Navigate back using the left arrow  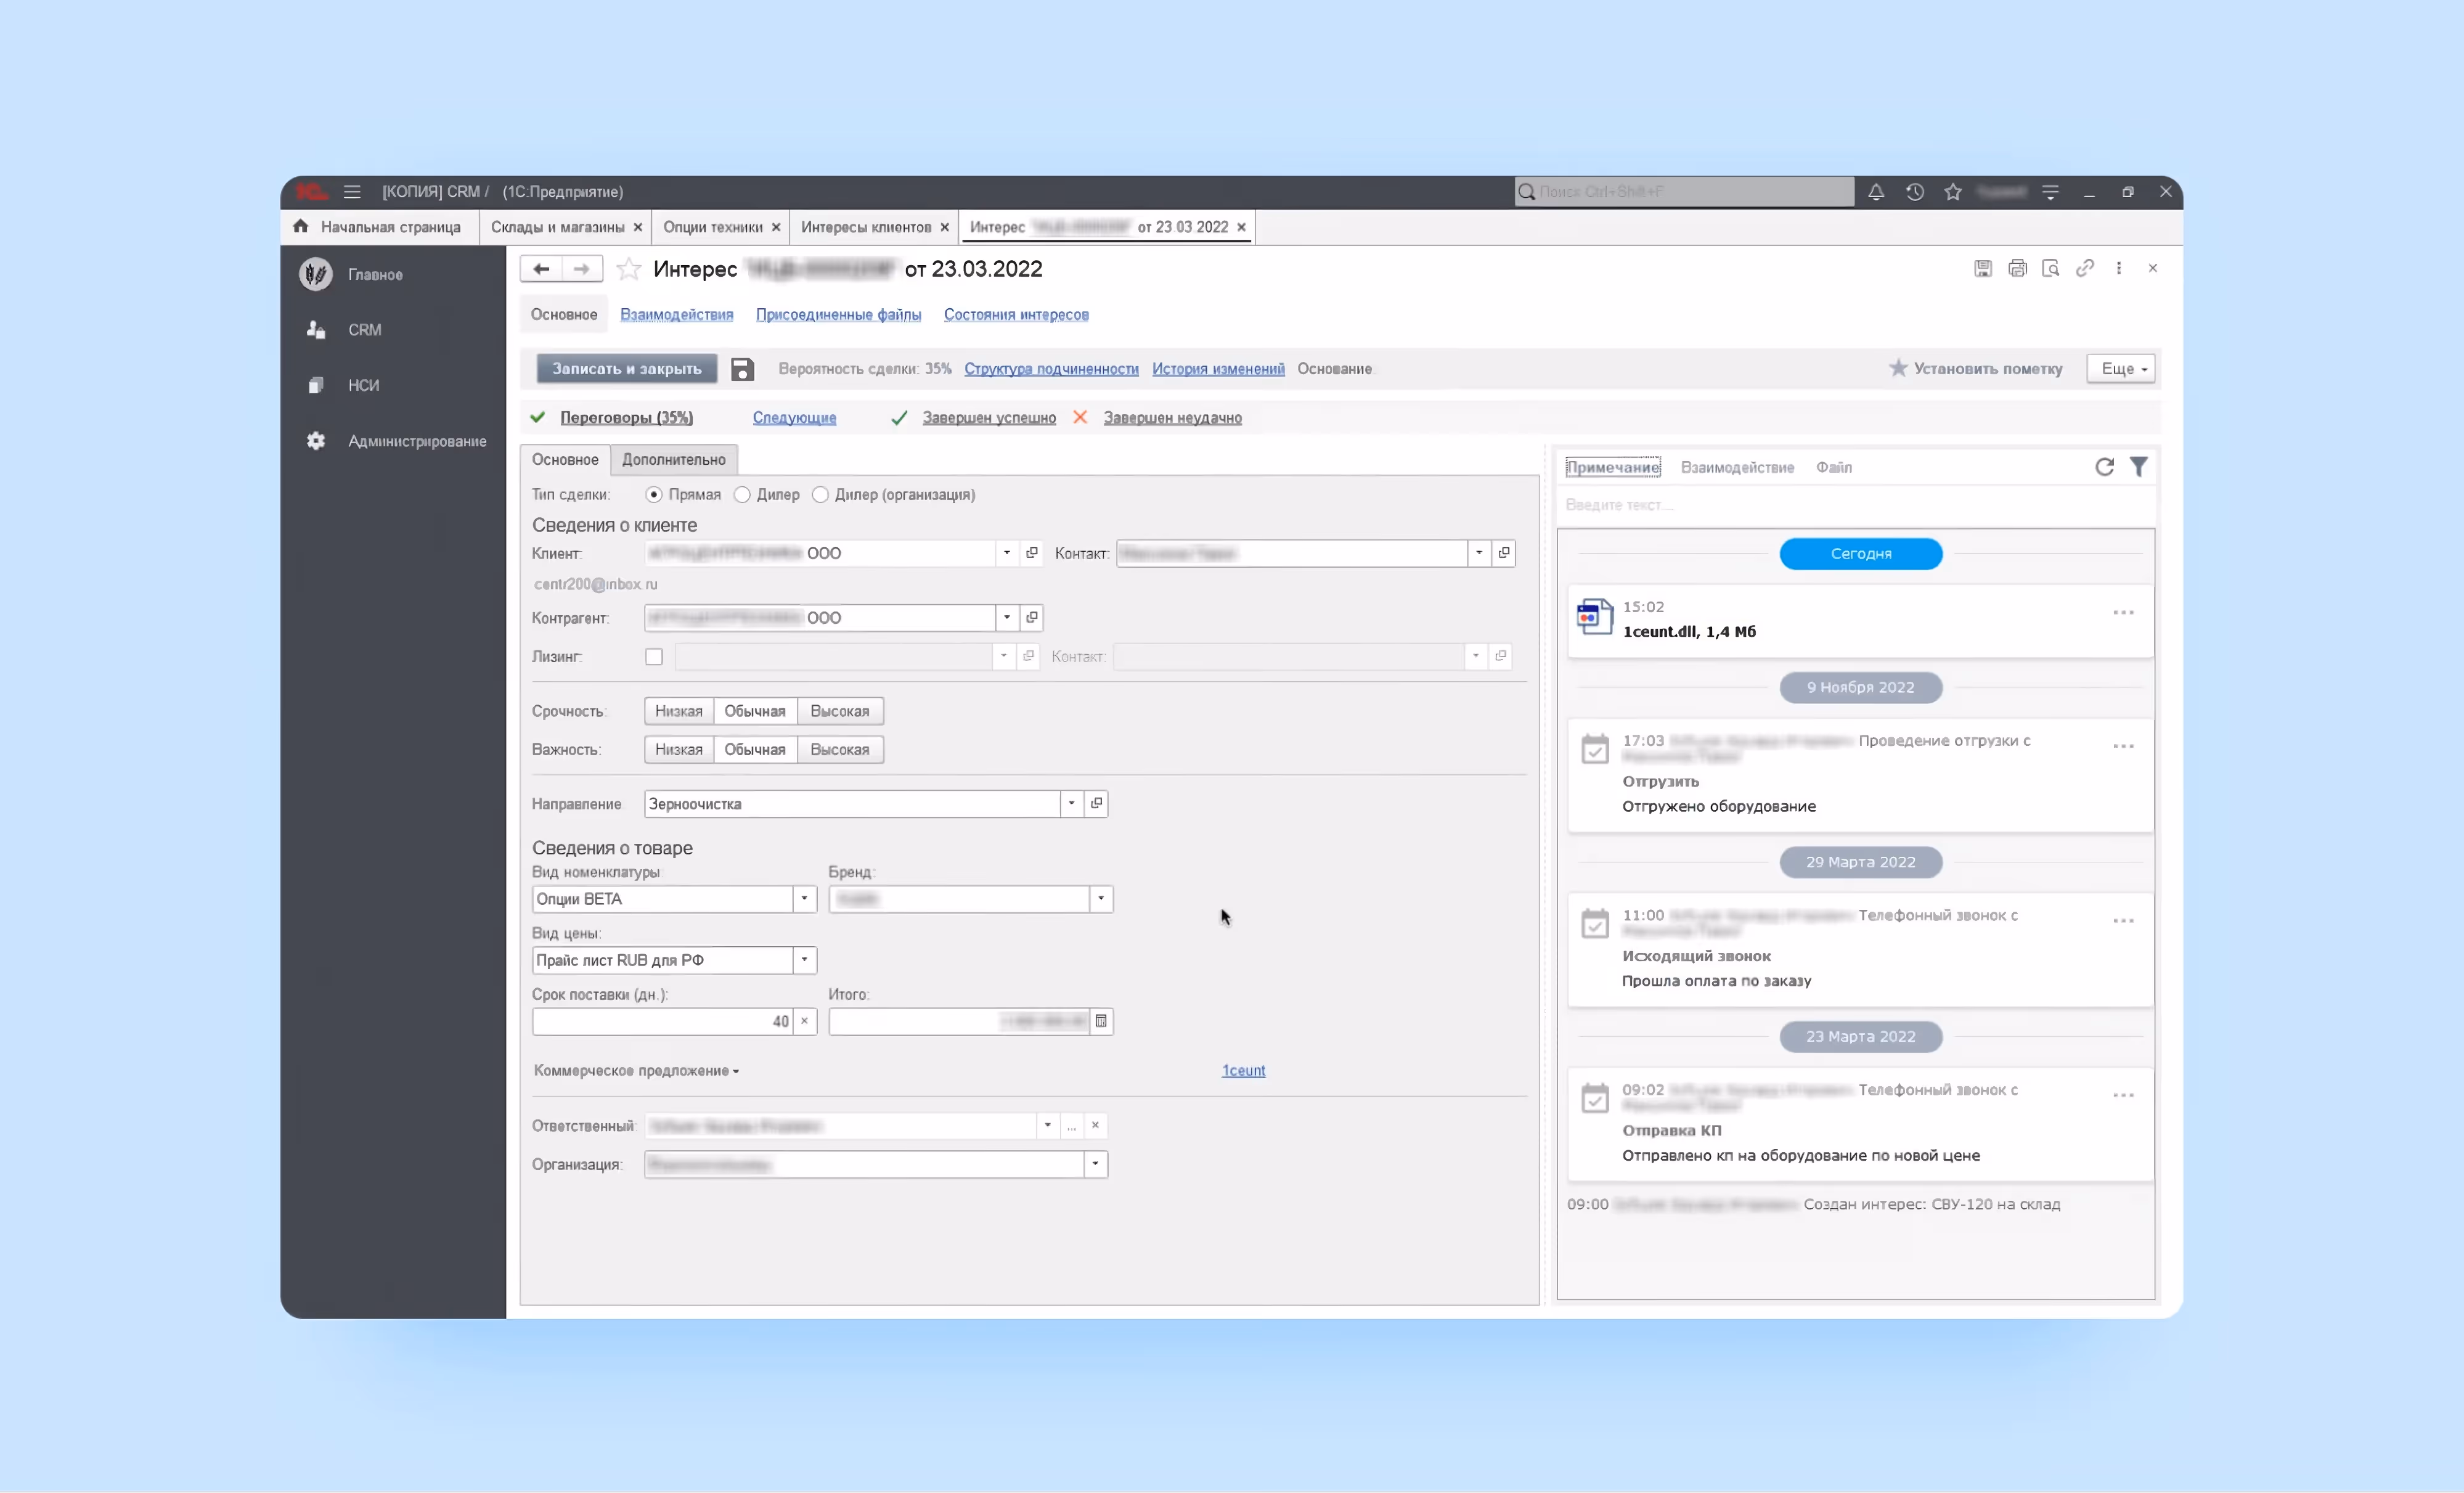541,268
